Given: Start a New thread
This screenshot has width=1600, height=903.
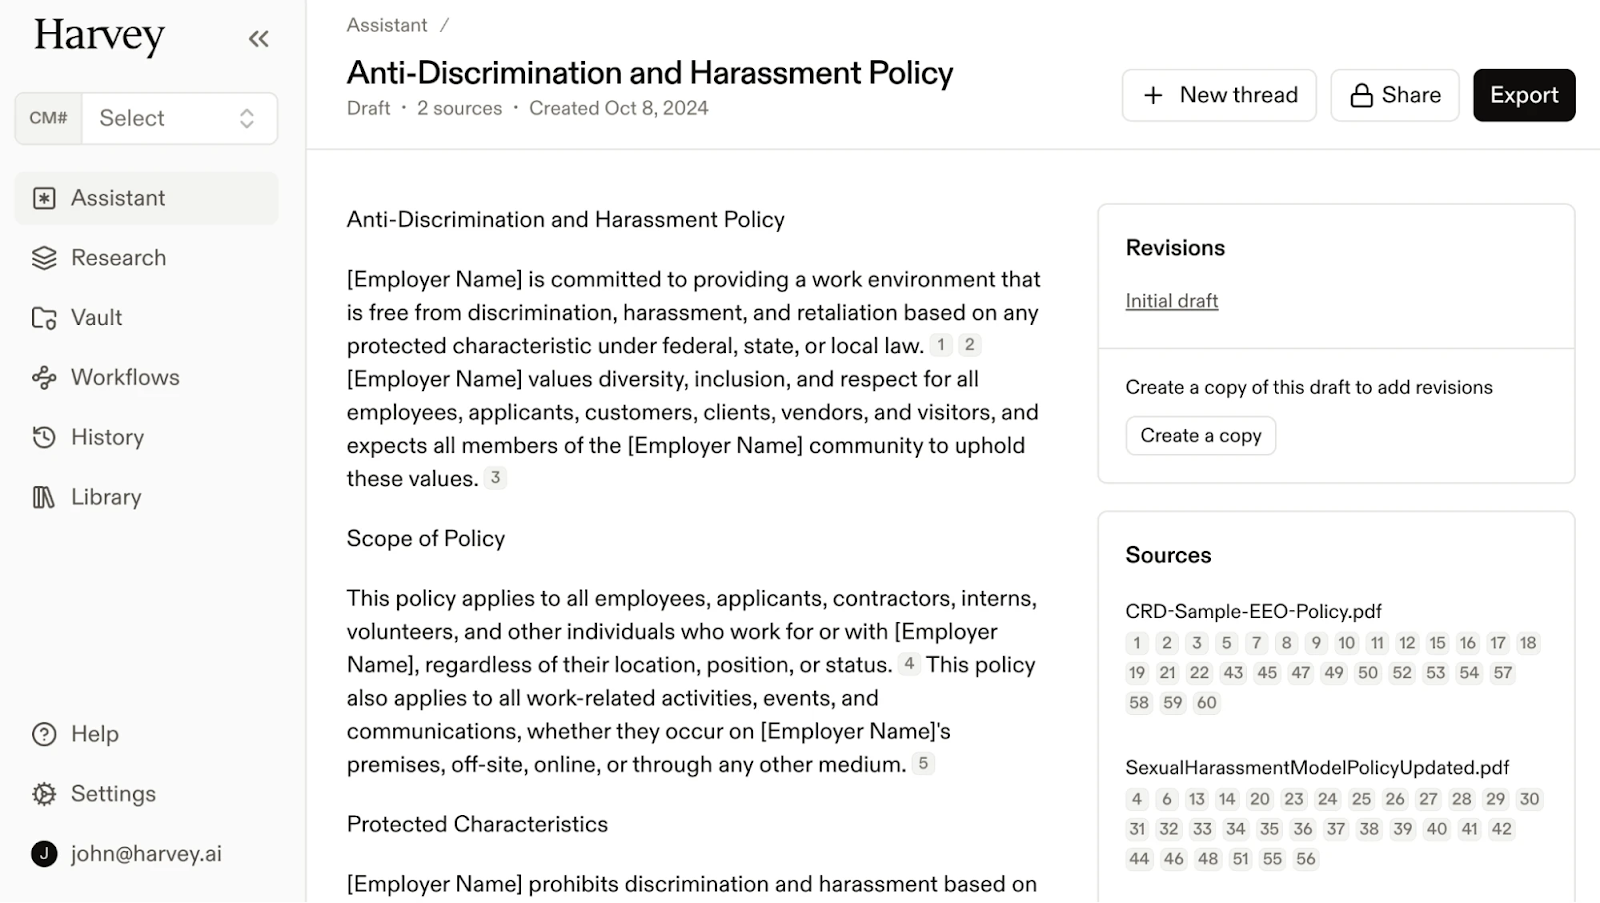Looking at the screenshot, I should [x=1218, y=95].
